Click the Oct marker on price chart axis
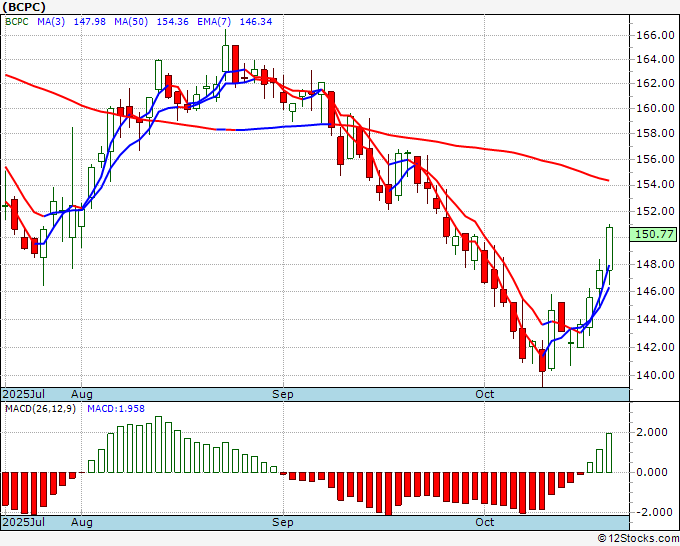Viewport: 680px width, 546px height. (x=485, y=395)
